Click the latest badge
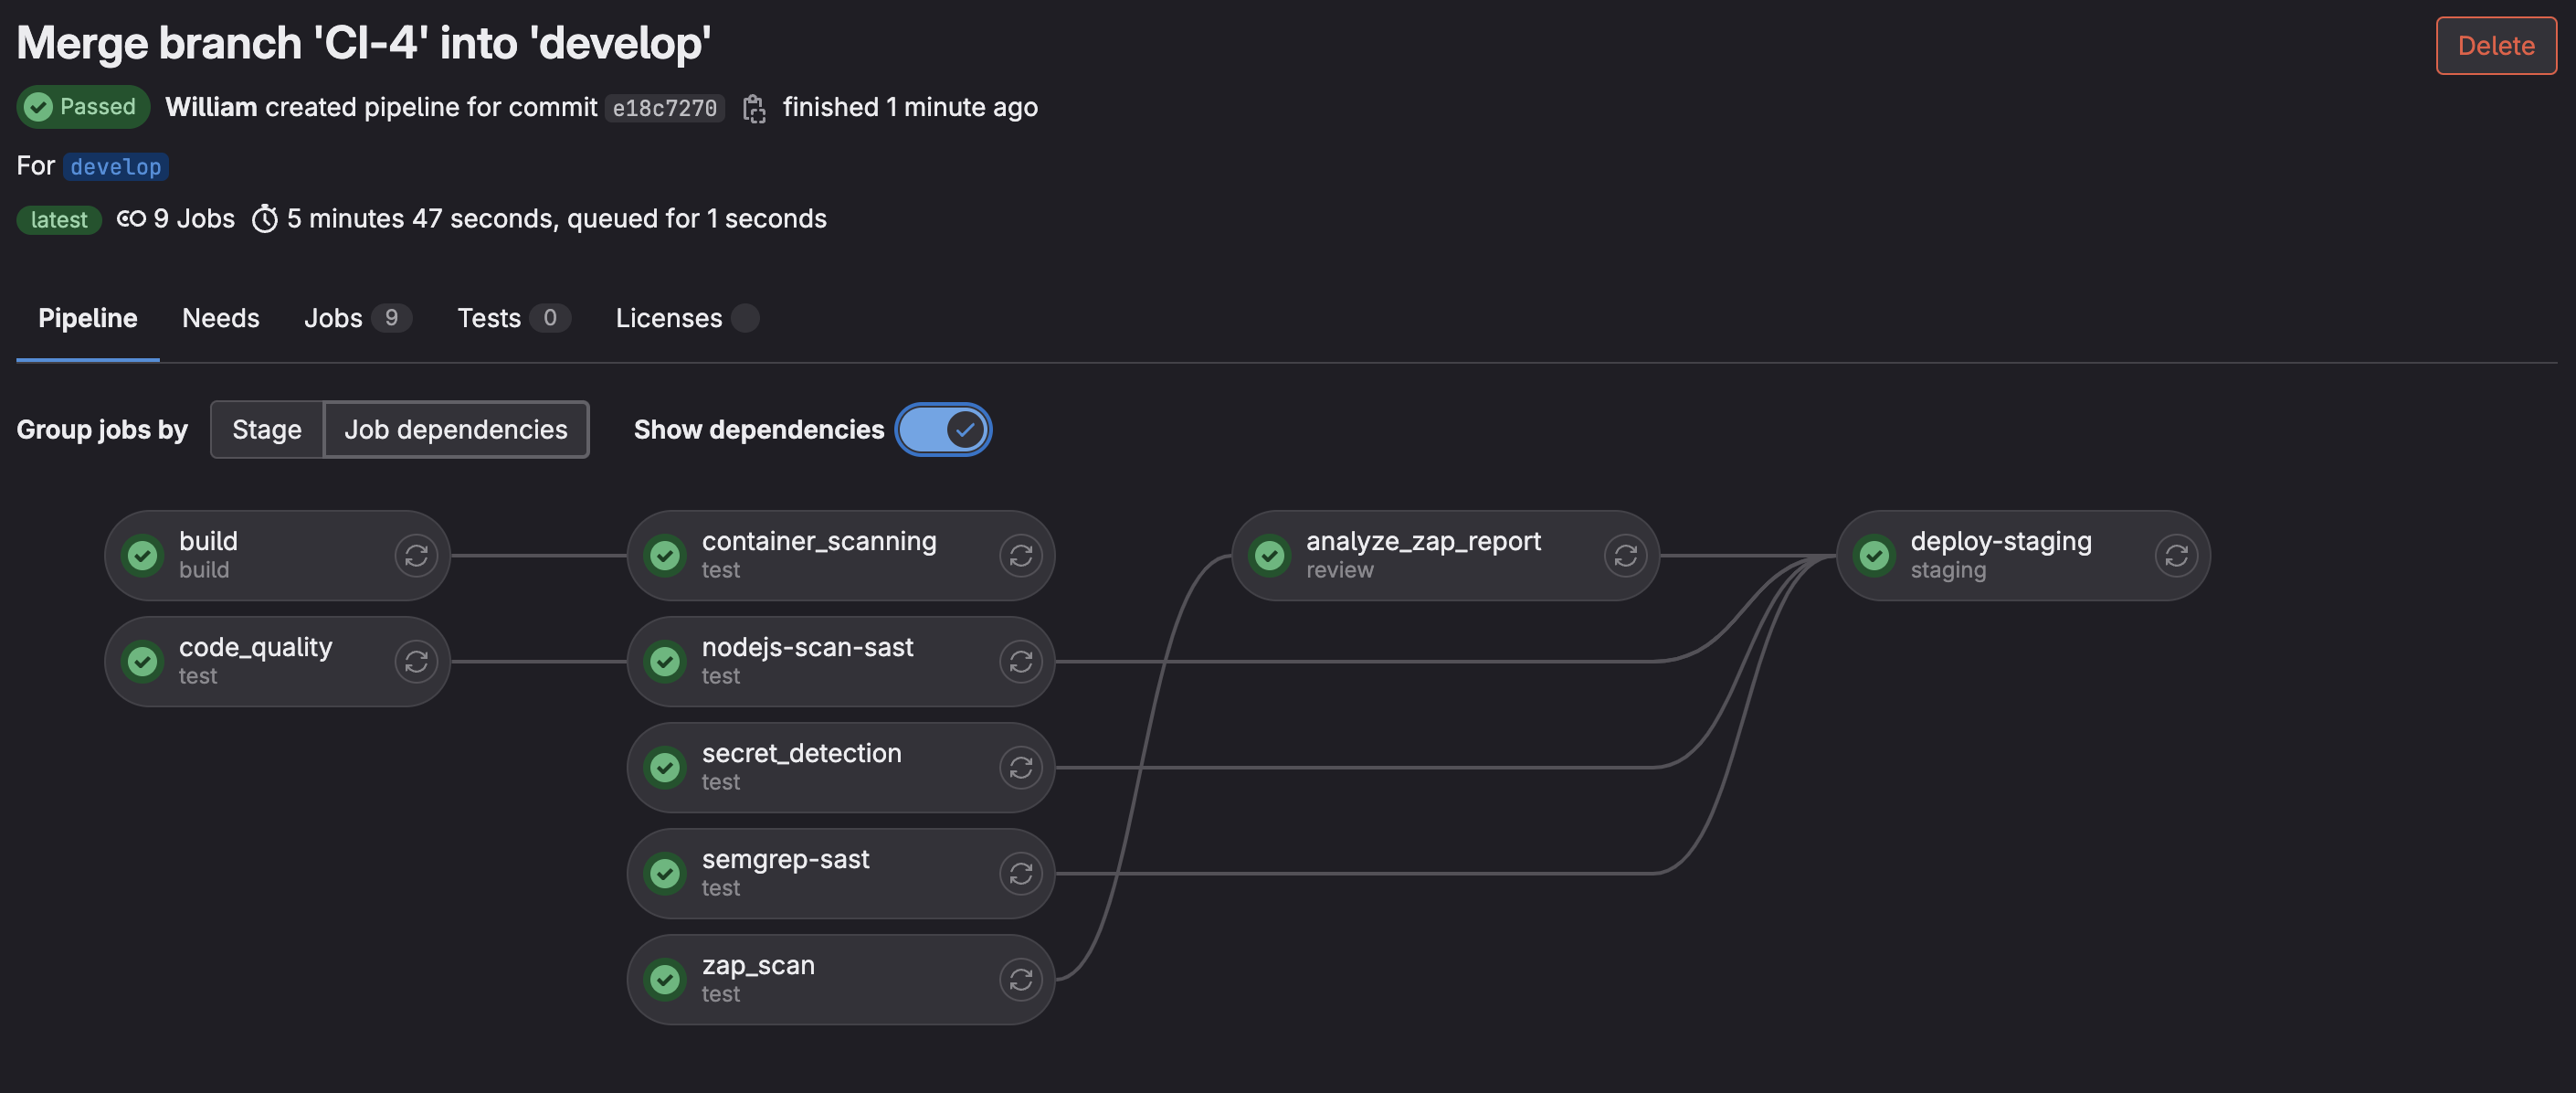The image size is (2576, 1093). click(x=59, y=219)
